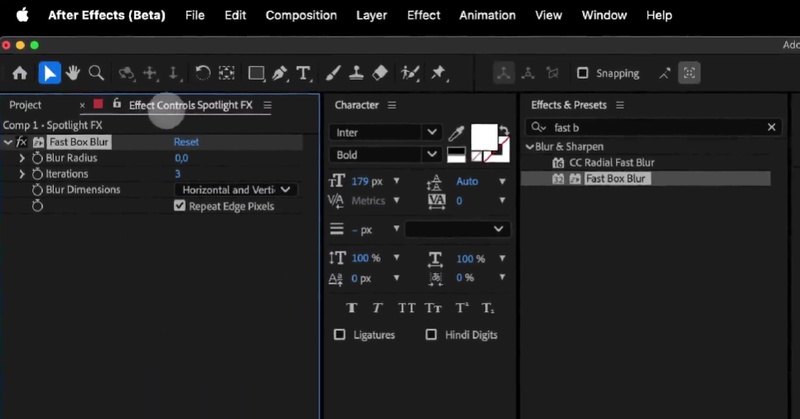Screen dimensions: 800x419
Task: Uncheck Repeat Edge Pixels
Action: 180,206
